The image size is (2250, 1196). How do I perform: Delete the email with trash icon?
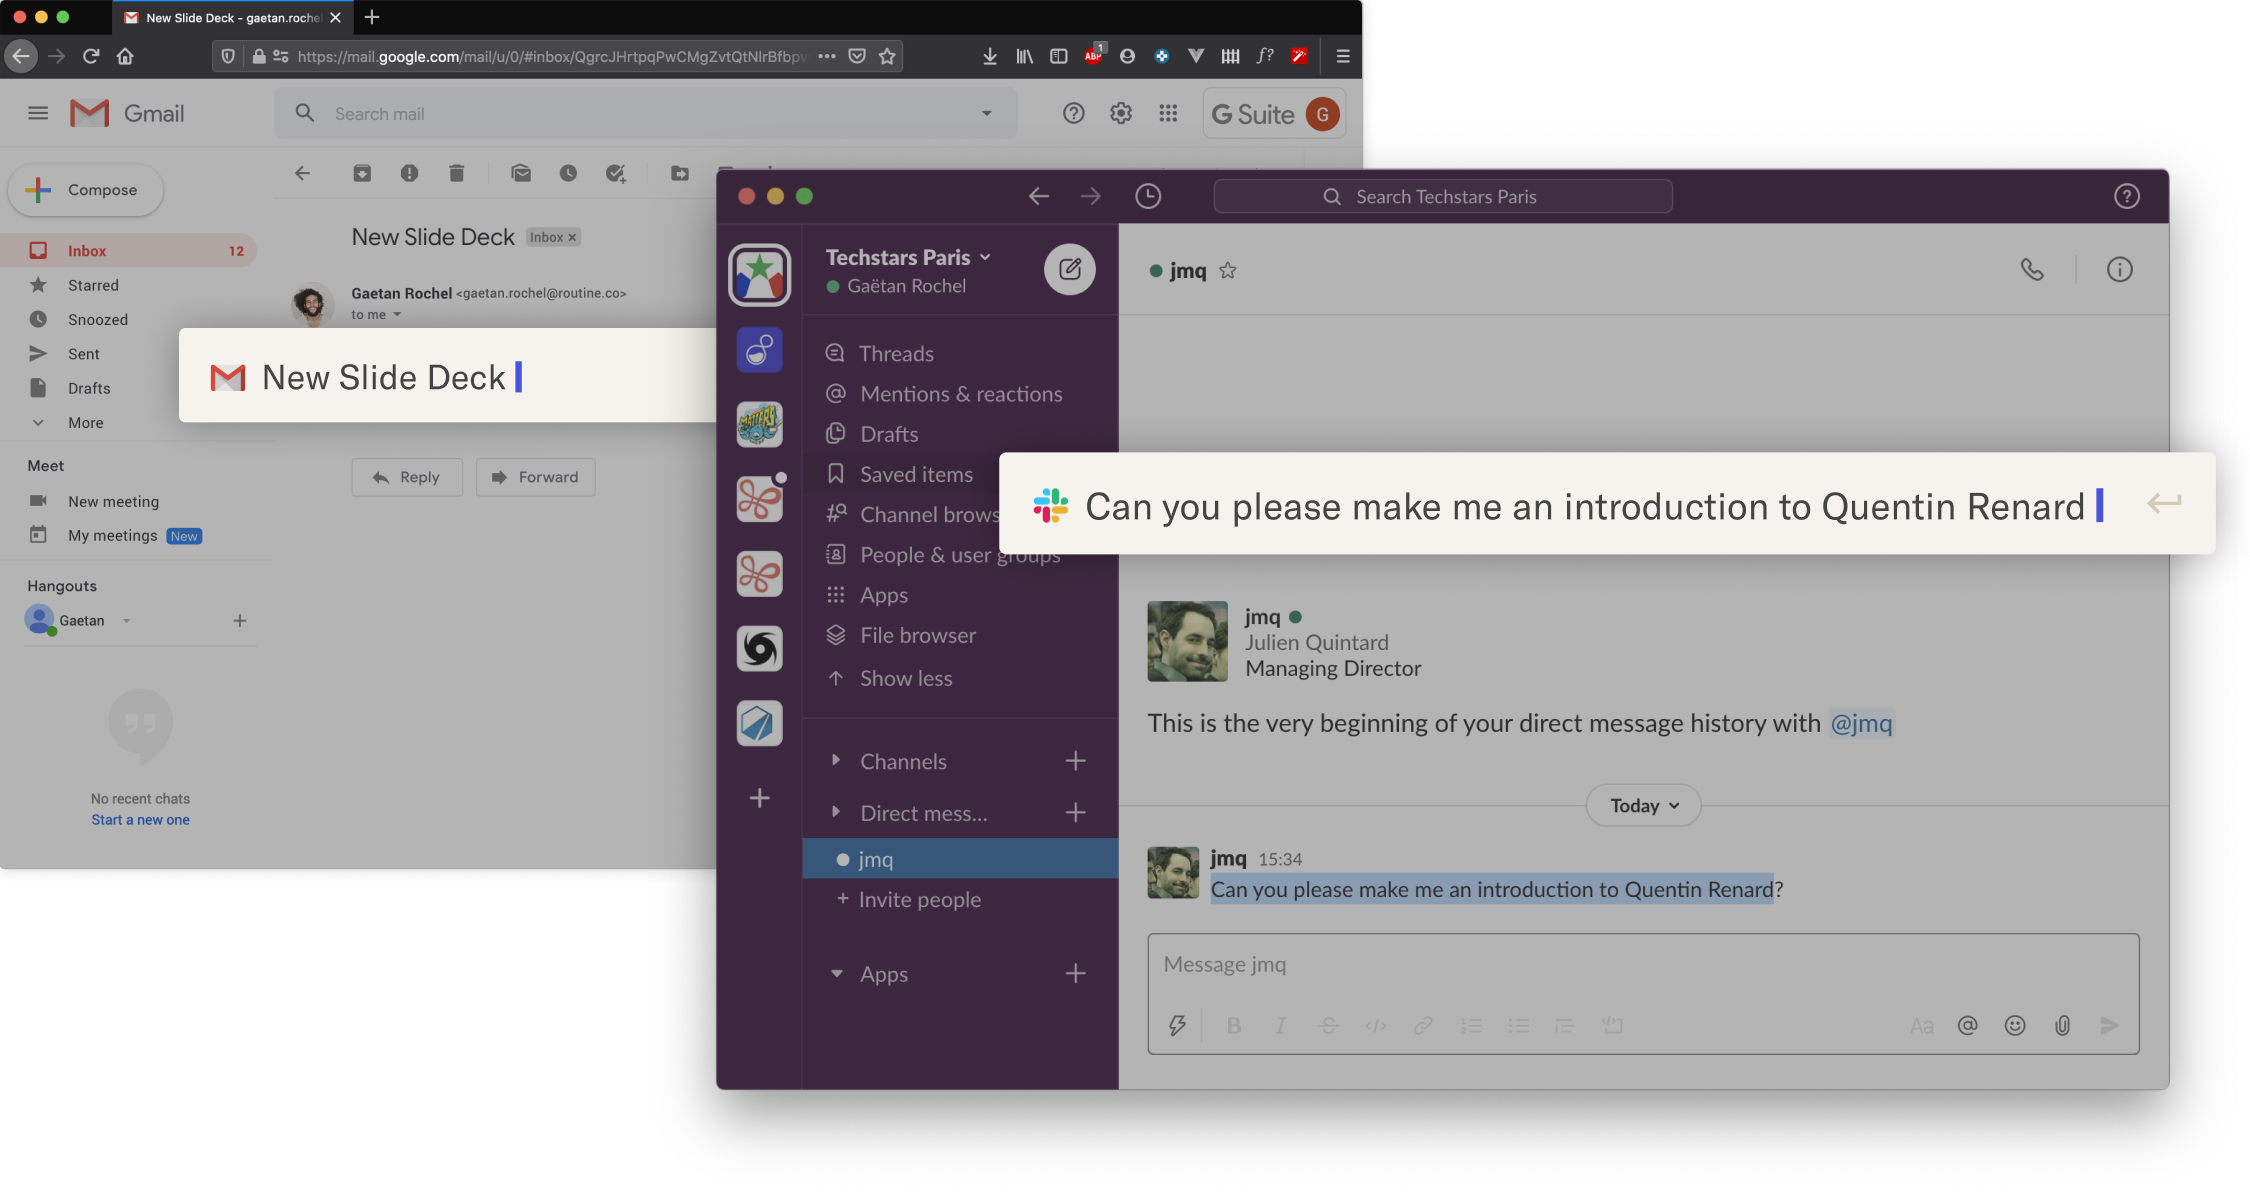click(x=456, y=173)
